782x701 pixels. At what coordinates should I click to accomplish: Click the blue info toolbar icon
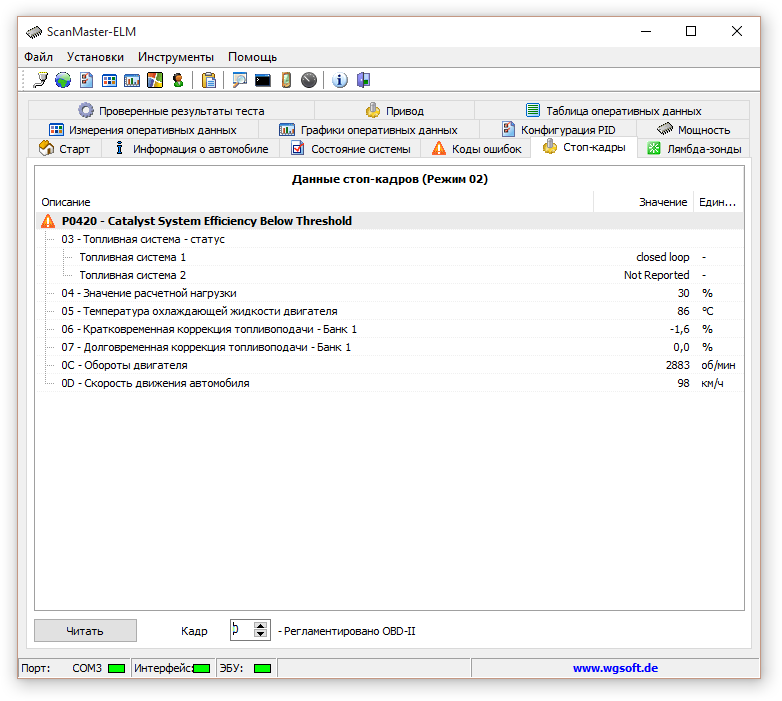(339, 80)
